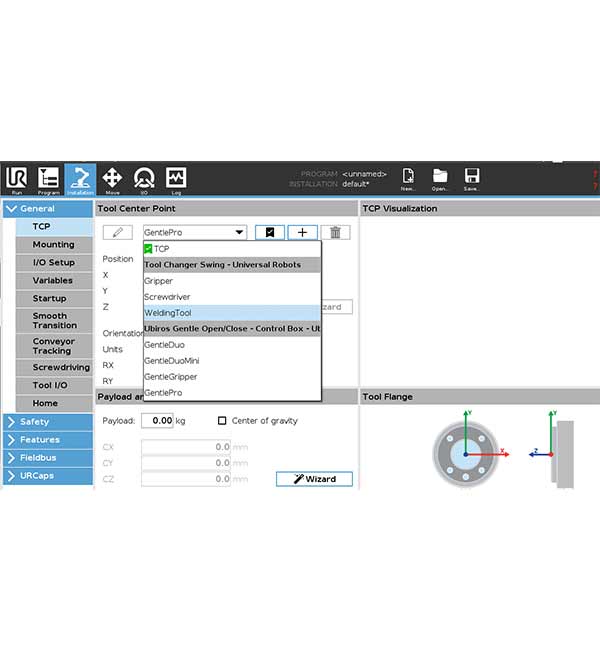Open the Run screen icon
This screenshot has width=600, height=650.
coord(17,179)
